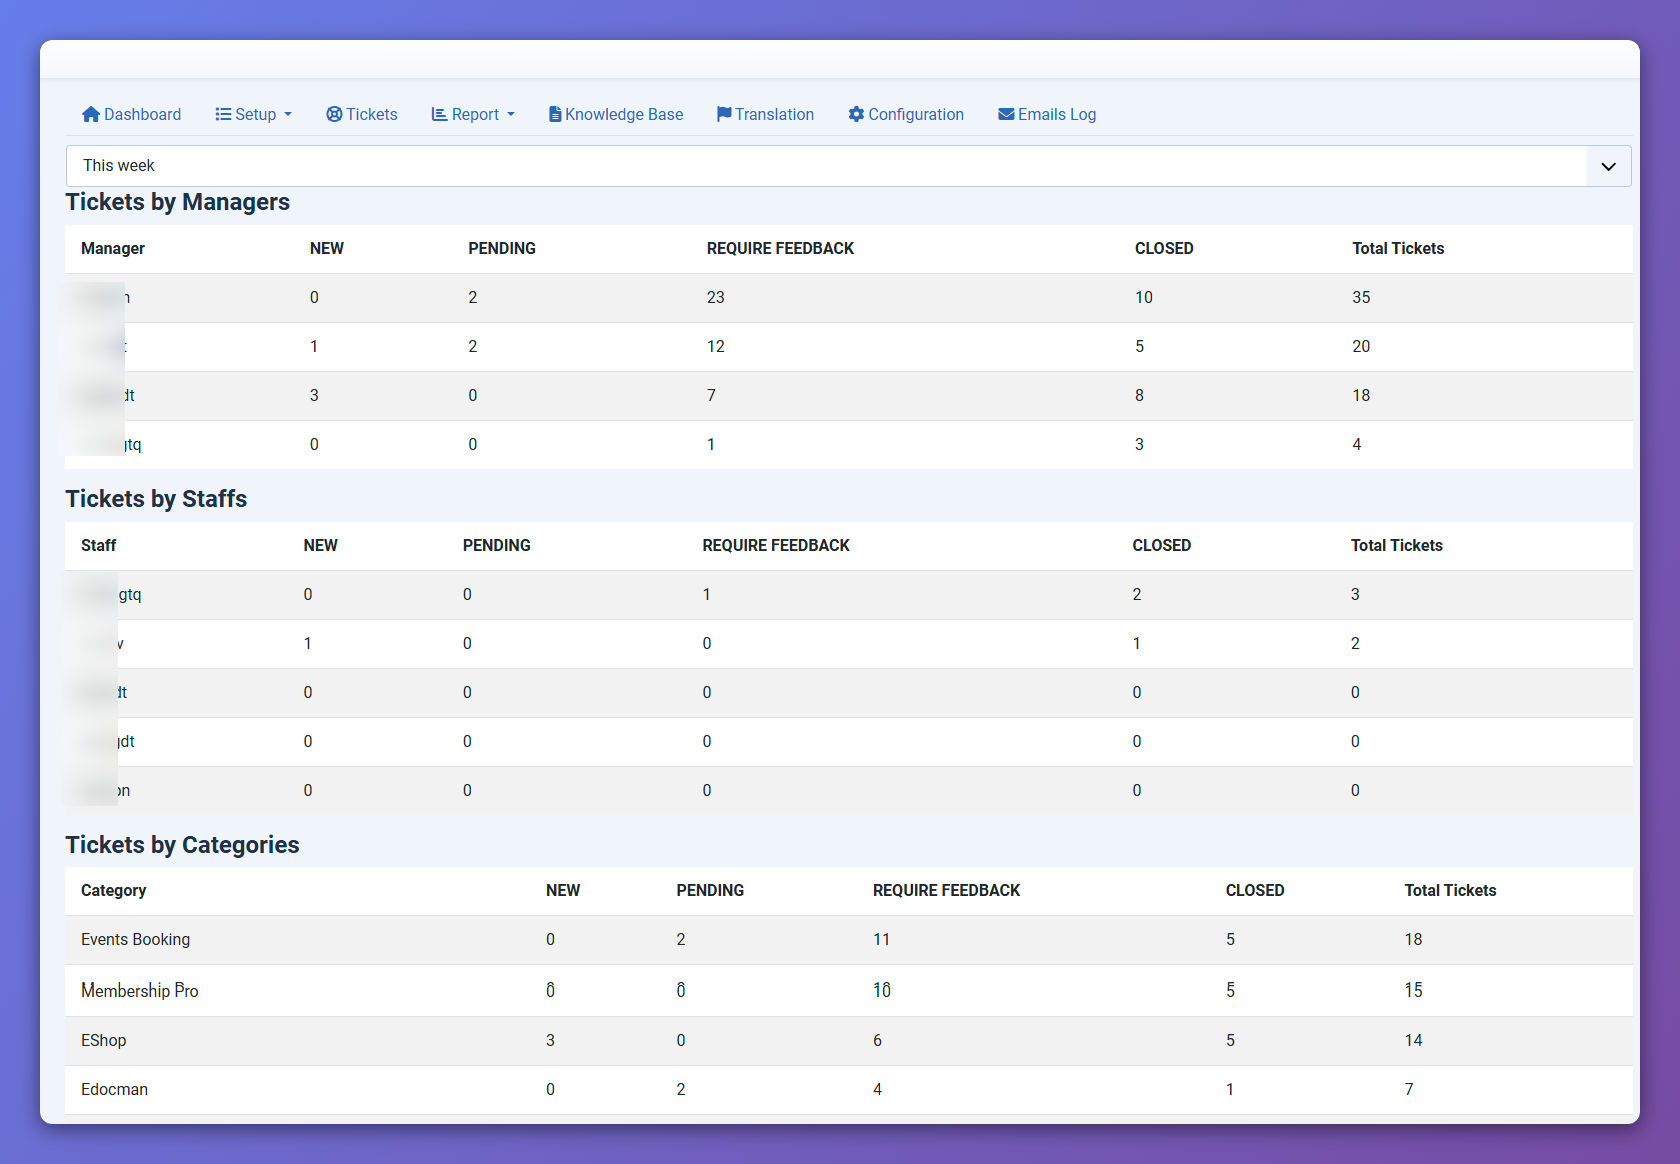Viewport: 1680px width, 1164px height.
Task: Expand the Setup dropdown caret
Action: 288,115
